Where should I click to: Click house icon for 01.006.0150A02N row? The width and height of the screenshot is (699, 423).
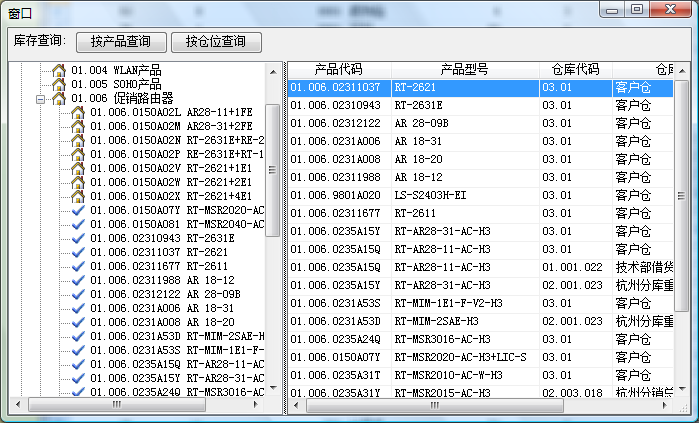point(78,140)
